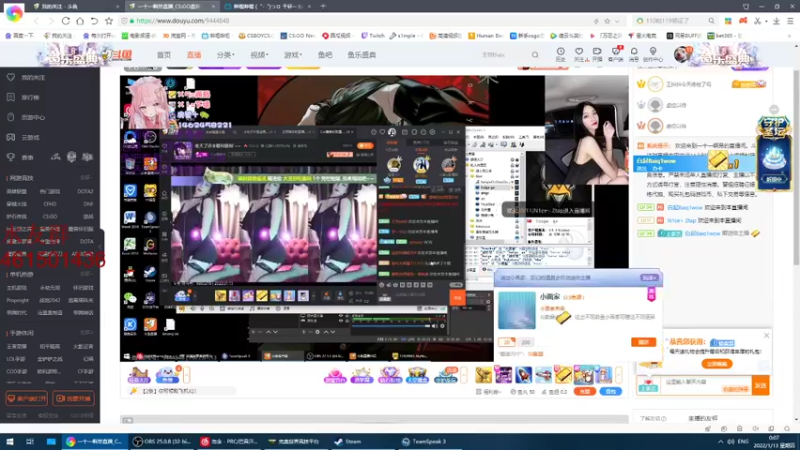Open the 历史 history clock icon
800x450 pixels.
[560, 54]
